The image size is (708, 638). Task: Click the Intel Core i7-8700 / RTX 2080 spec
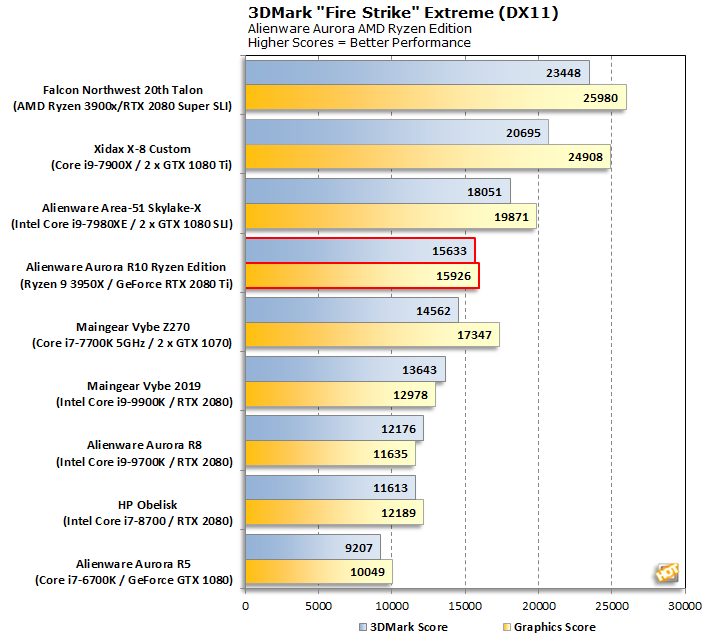(x=148, y=521)
